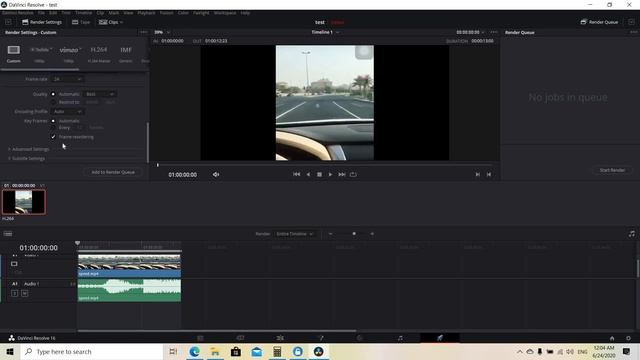
Task: Click Add to Render Queue button
Action: click(x=113, y=172)
